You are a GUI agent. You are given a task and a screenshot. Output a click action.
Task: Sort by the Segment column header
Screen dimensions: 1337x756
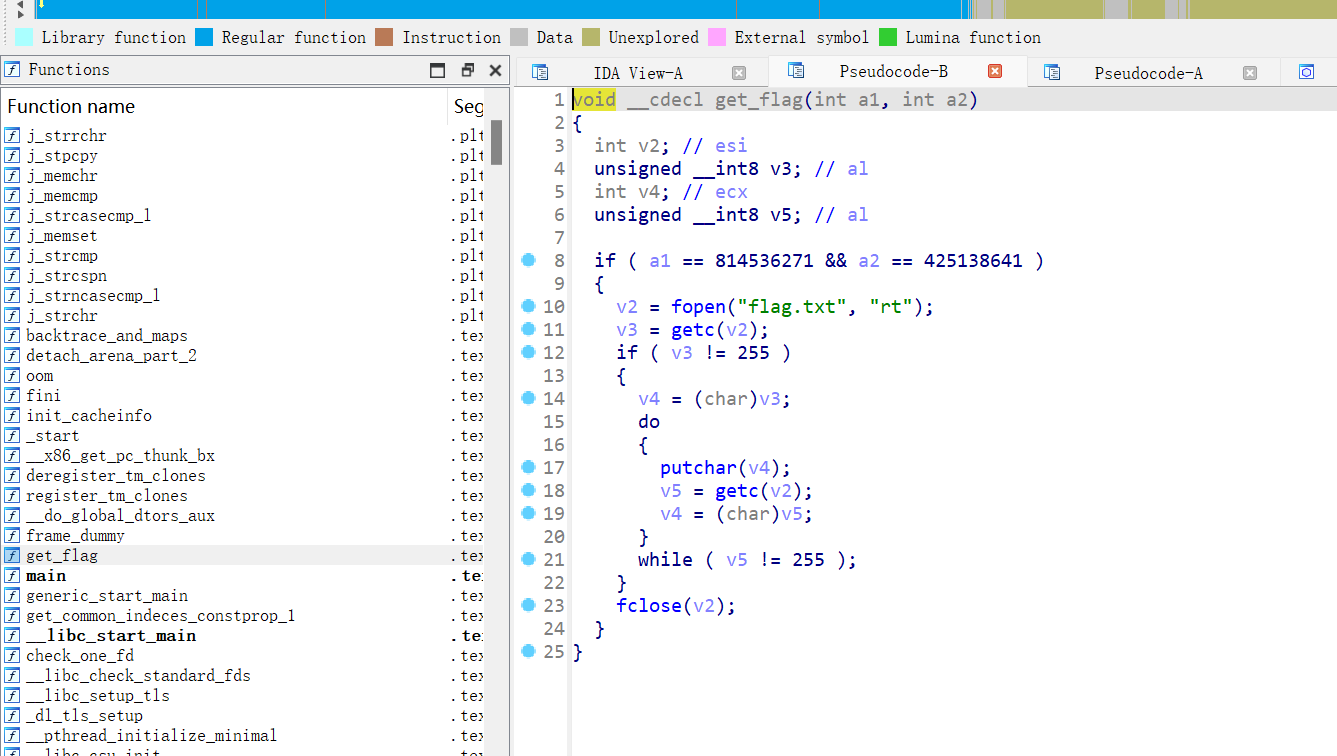[x=468, y=106]
